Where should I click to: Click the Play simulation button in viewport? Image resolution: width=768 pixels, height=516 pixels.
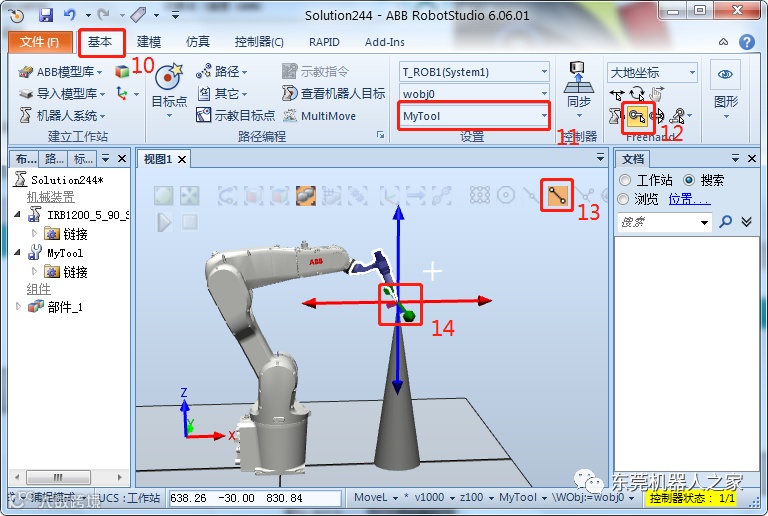click(164, 222)
